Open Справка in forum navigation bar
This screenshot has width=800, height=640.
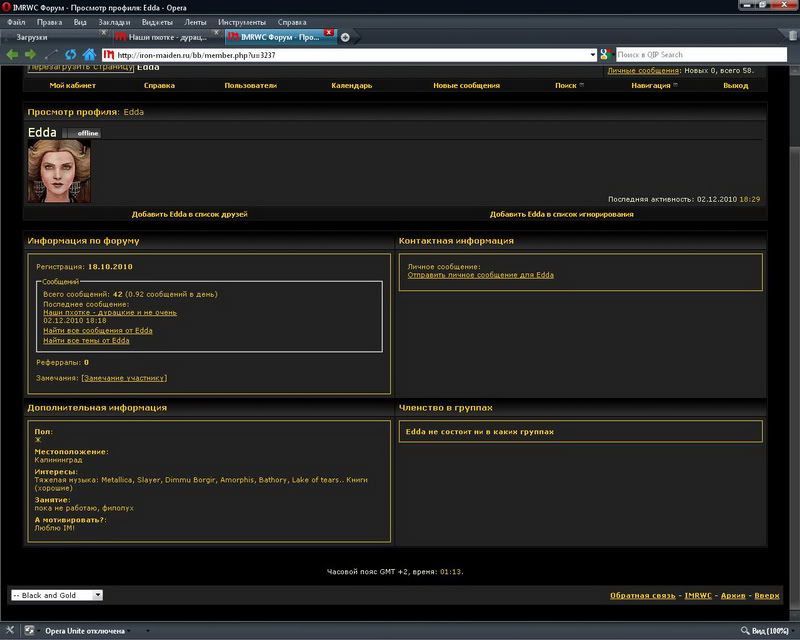tap(159, 85)
